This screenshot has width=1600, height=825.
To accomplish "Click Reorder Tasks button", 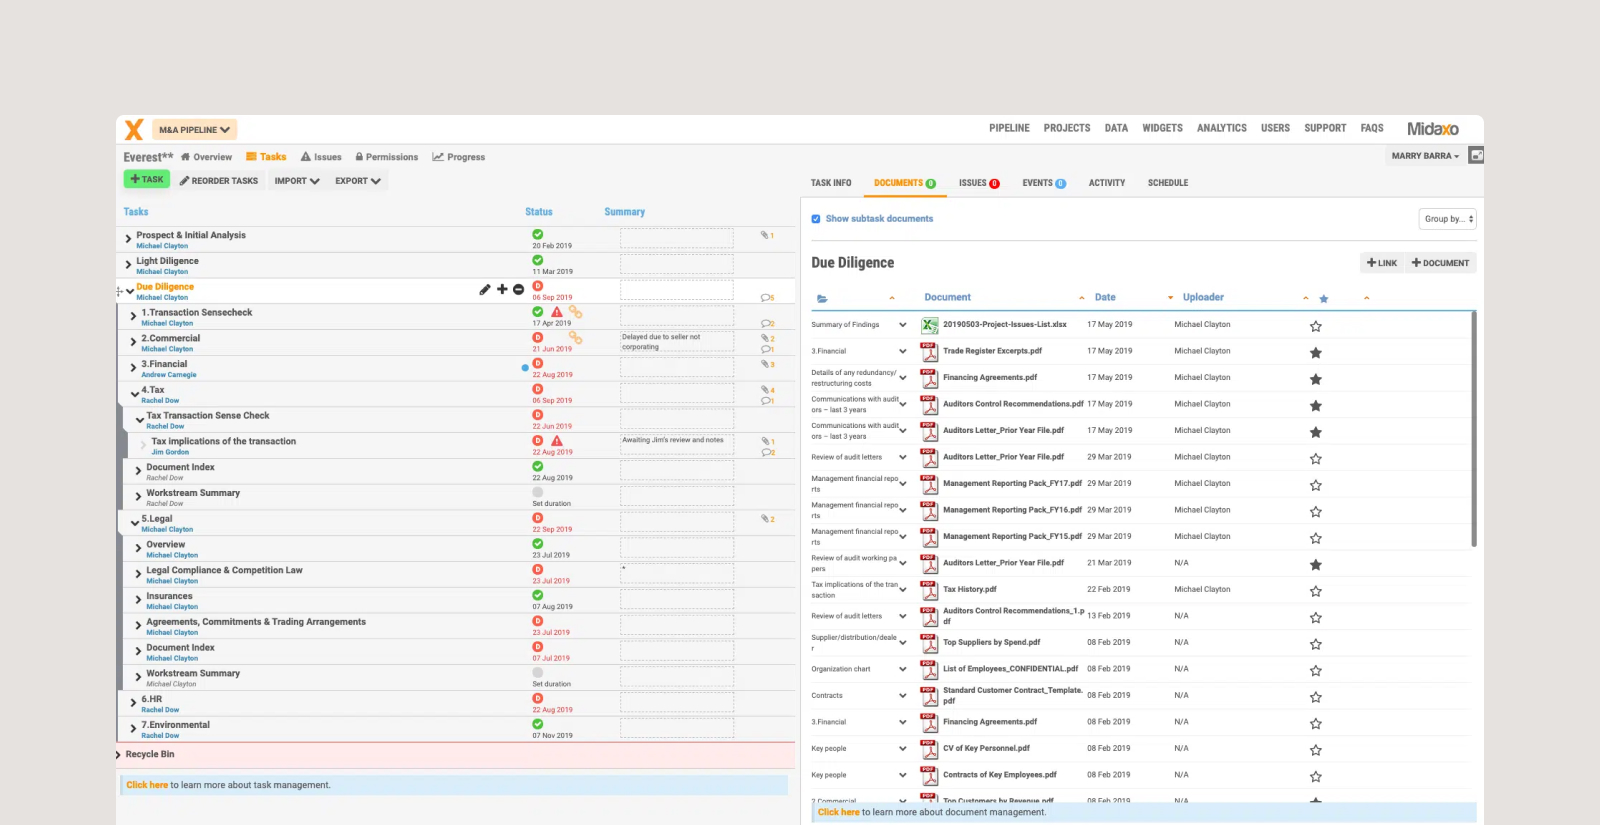I will coord(219,181).
